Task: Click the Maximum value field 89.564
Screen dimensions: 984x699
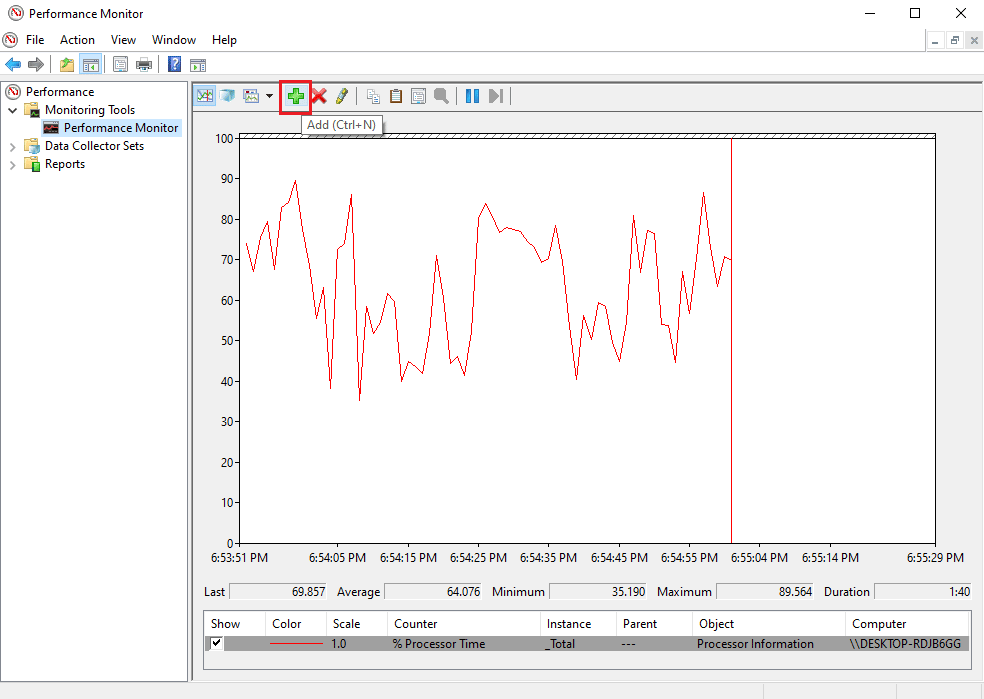Action: pyautogui.click(x=766, y=592)
